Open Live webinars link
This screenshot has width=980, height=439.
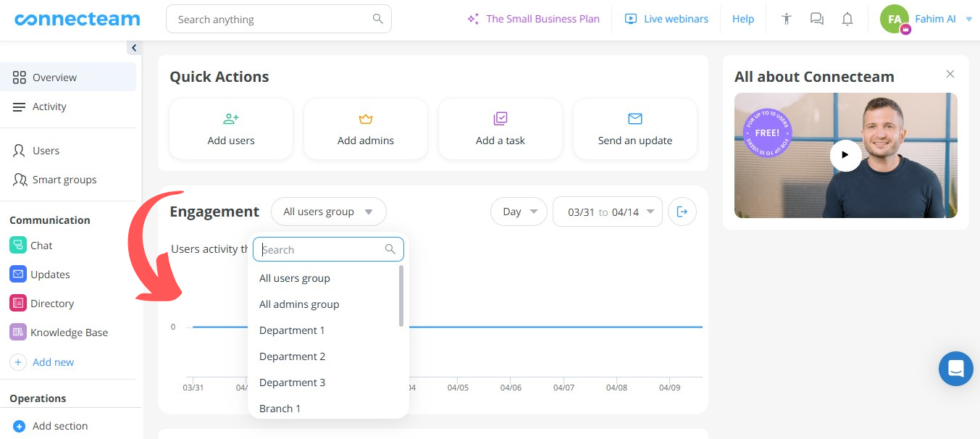pos(666,19)
